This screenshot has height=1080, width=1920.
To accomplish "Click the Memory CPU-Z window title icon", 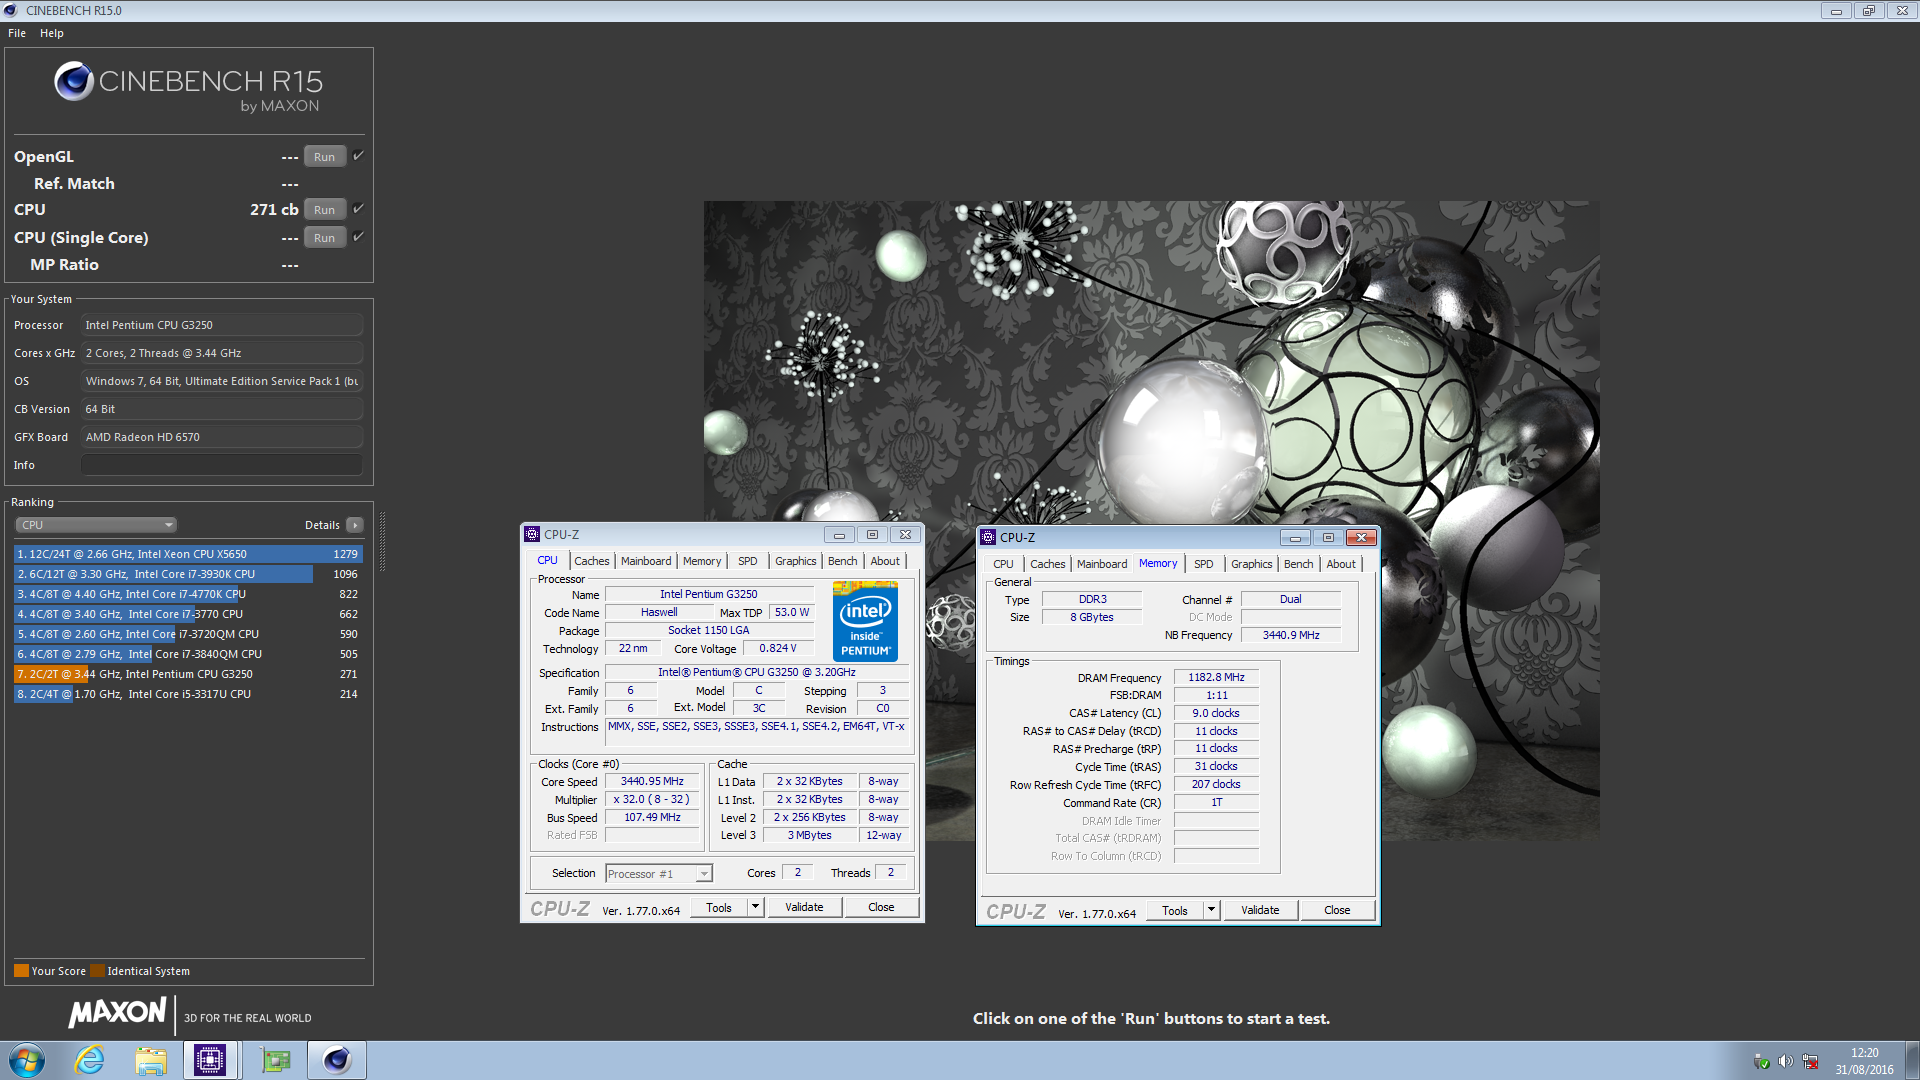I will 989,537.
